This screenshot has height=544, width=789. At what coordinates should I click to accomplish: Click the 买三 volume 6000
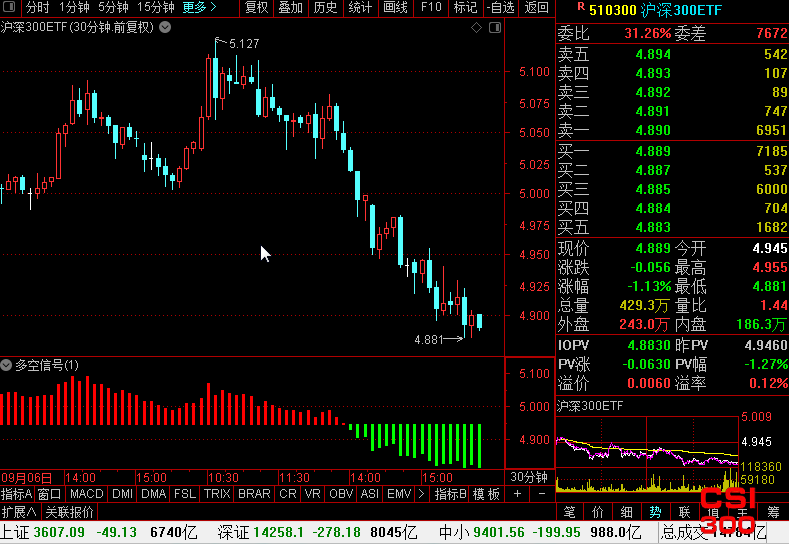click(771, 189)
